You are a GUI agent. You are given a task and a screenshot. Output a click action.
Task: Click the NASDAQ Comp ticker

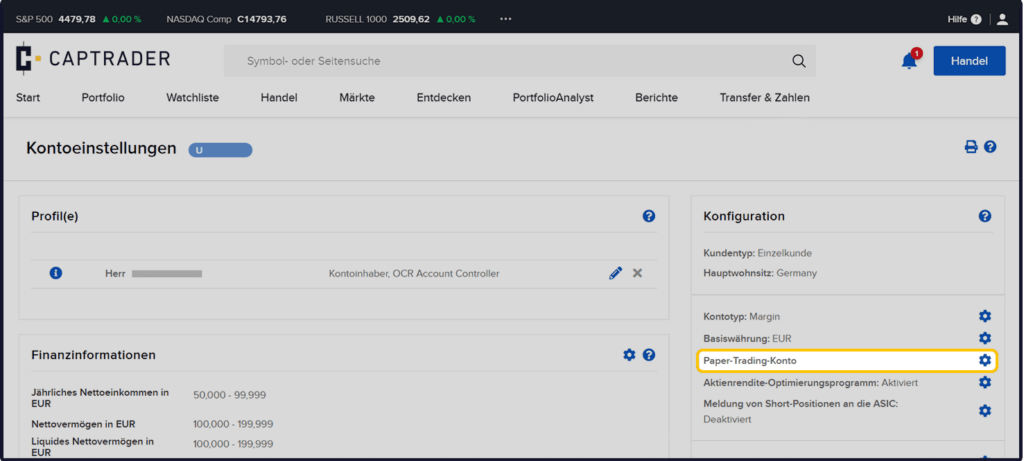(226, 19)
